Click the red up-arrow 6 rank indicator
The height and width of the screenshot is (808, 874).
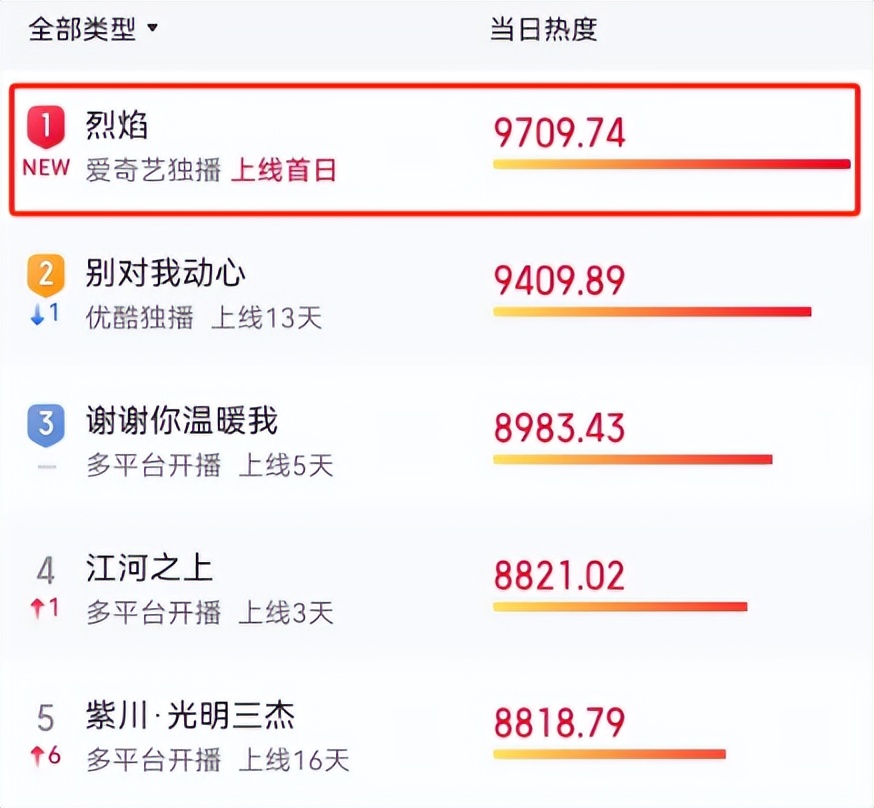[45, 756]
